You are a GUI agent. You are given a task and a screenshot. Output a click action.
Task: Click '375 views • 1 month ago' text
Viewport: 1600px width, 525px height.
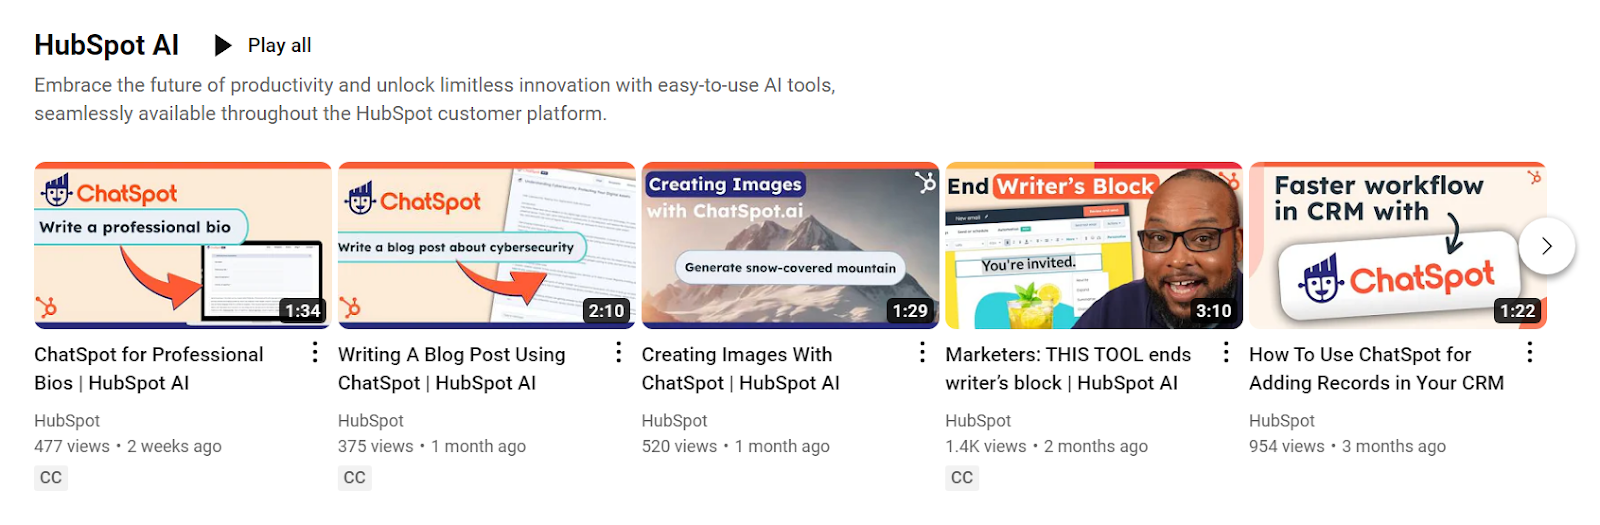pyautogui.click(x=432, y=446)
